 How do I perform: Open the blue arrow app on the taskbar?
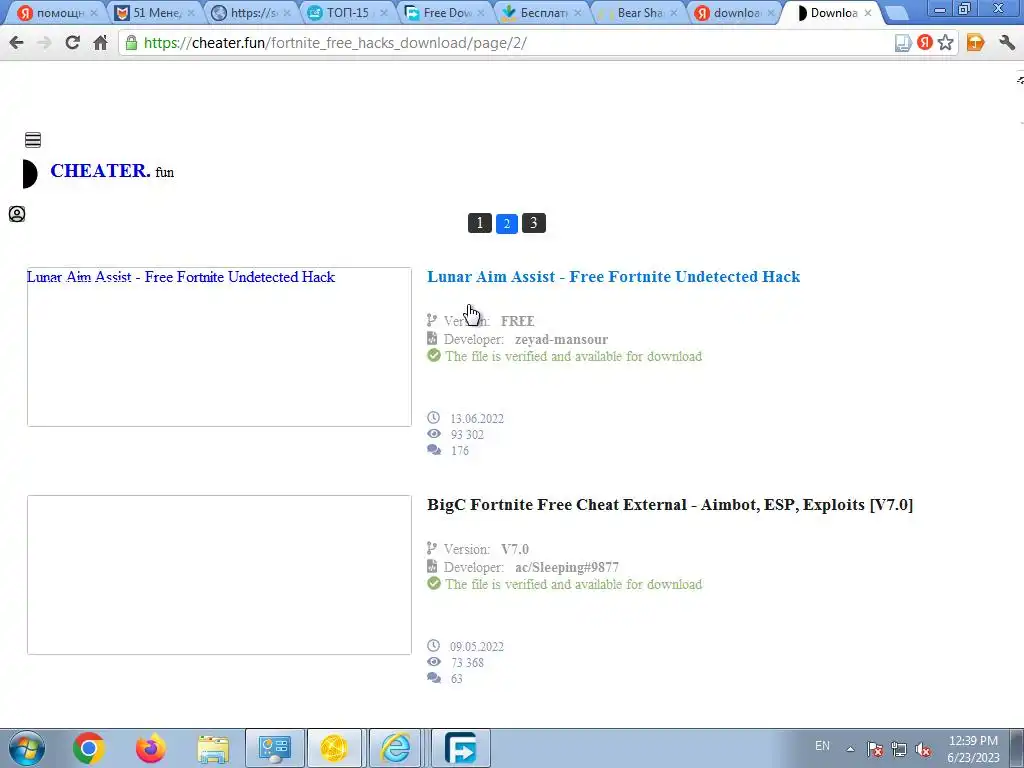(461, 748)
